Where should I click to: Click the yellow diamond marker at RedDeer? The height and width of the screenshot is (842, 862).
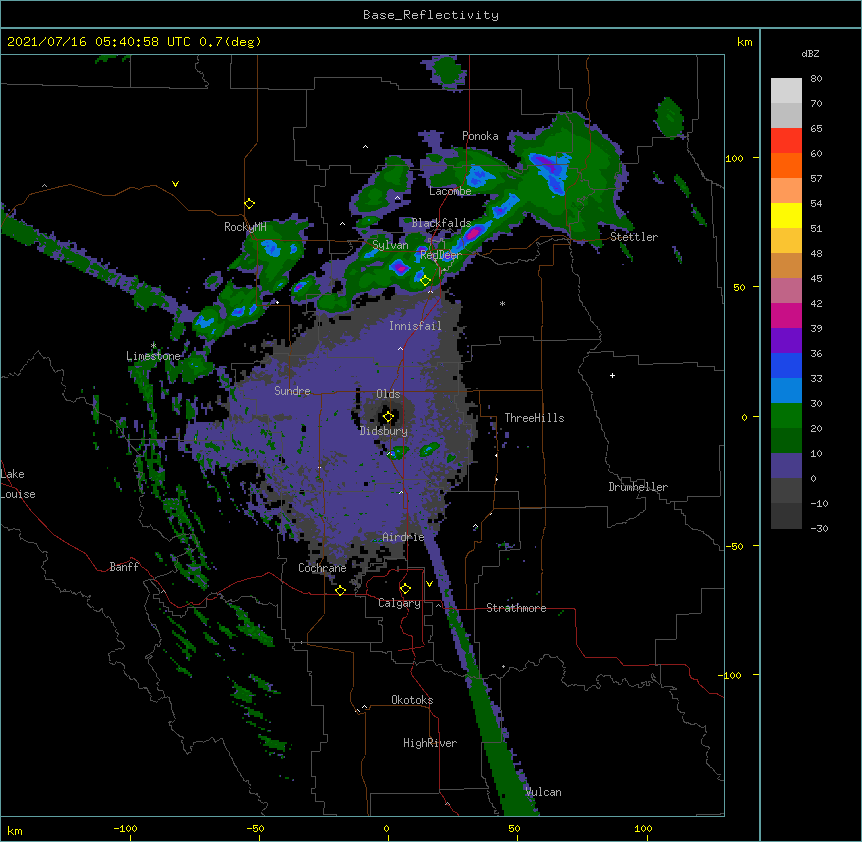coord(425,281)
